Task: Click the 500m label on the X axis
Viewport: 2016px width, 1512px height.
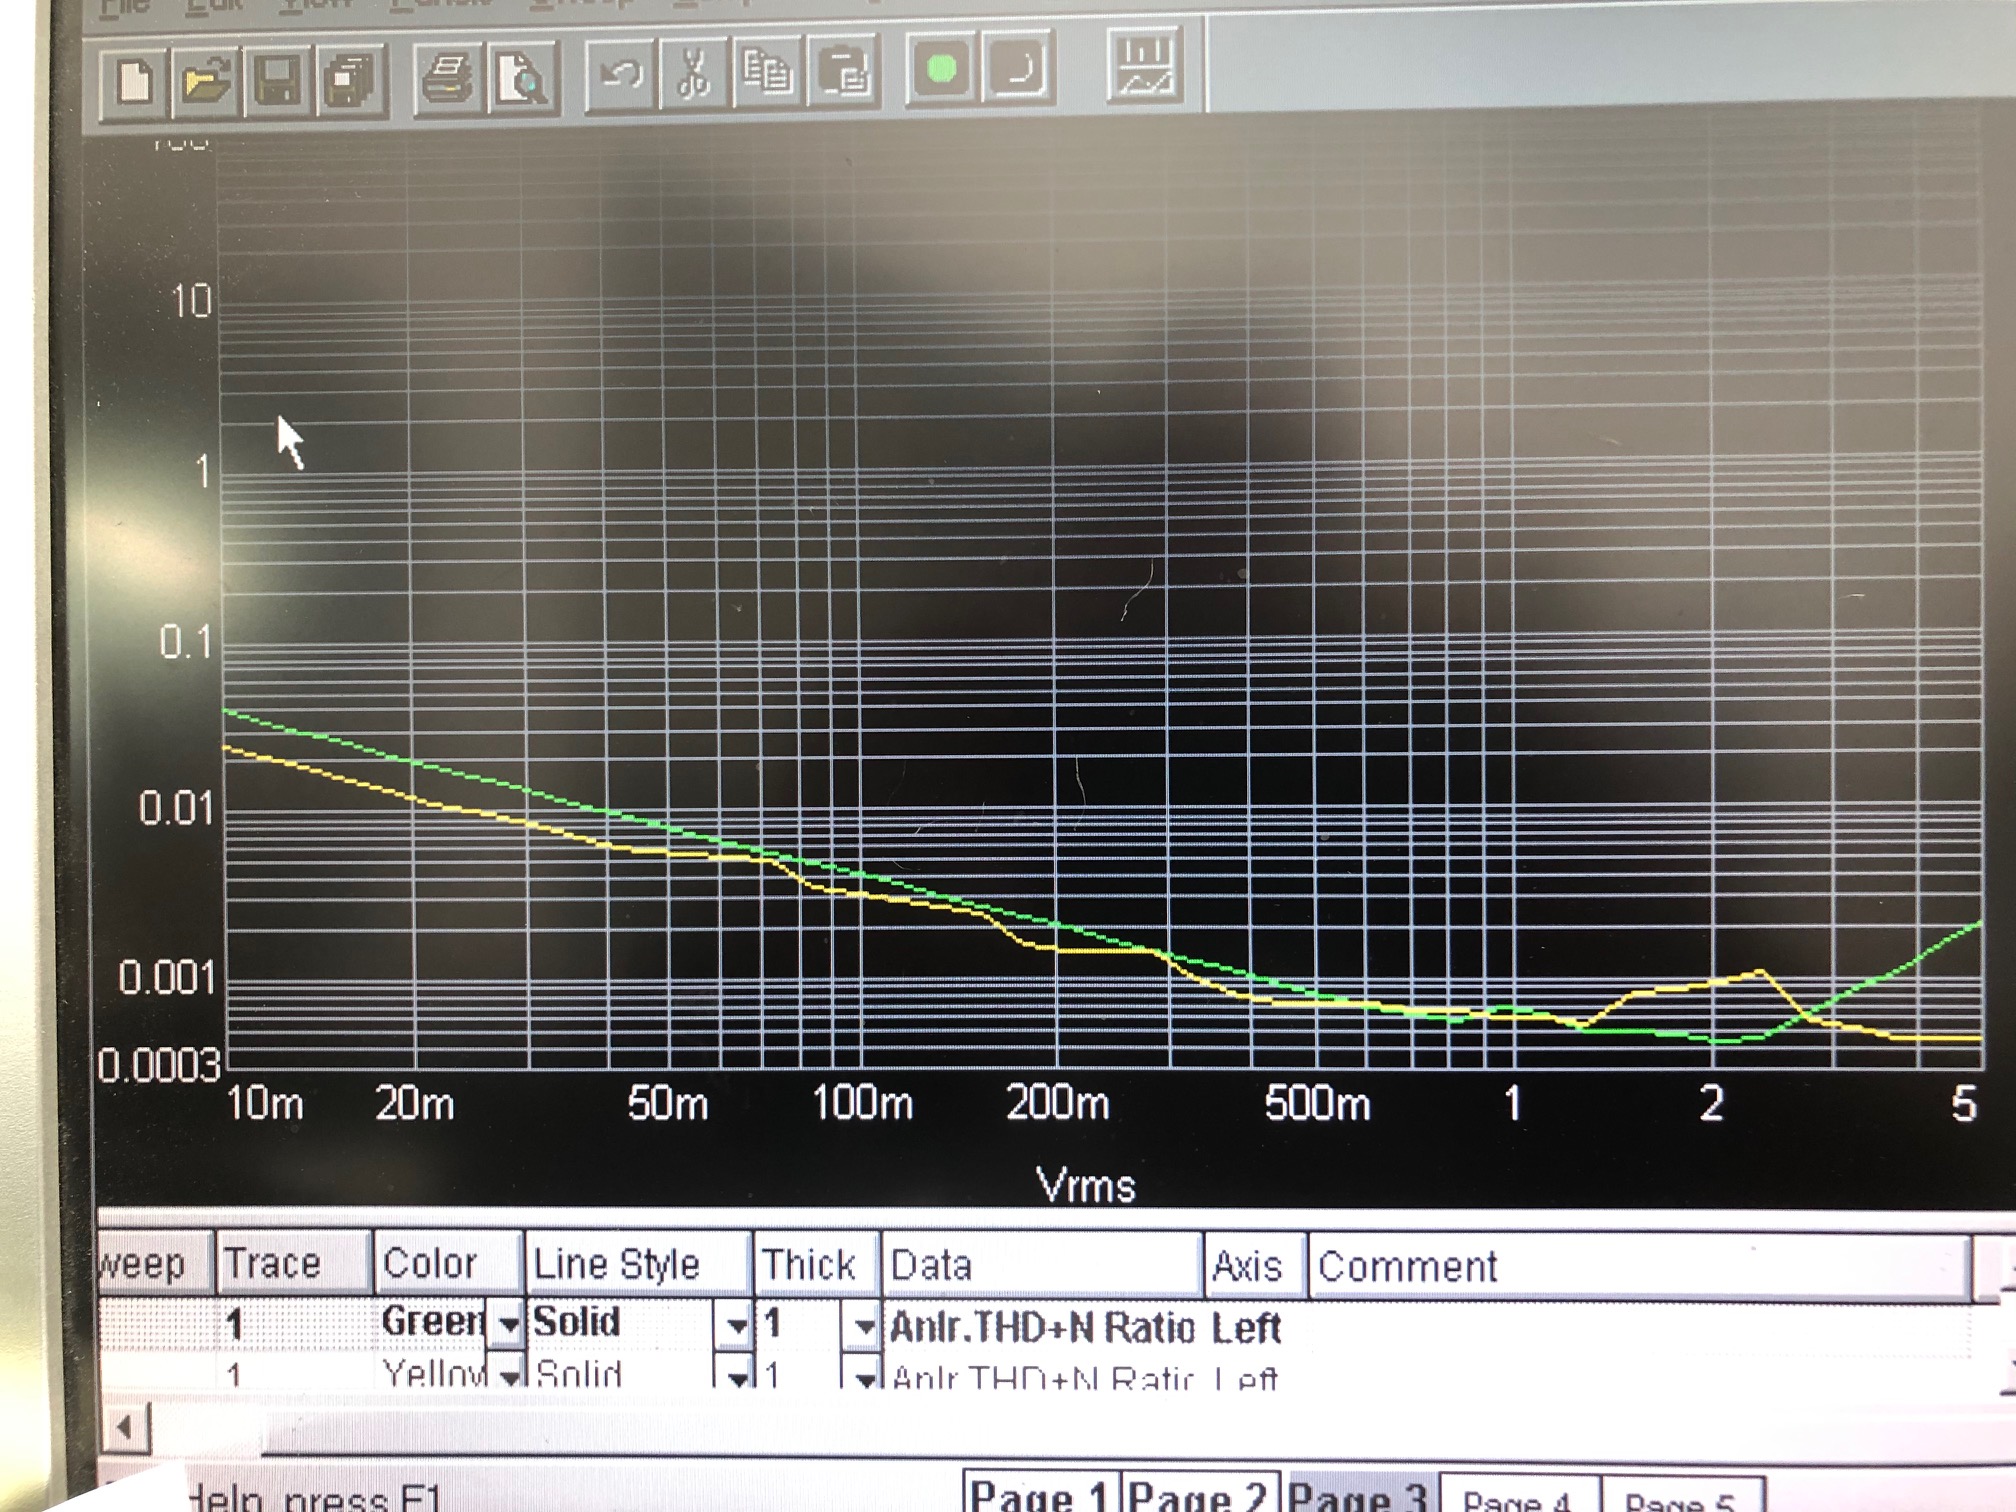Action: pos(1317,1104)
